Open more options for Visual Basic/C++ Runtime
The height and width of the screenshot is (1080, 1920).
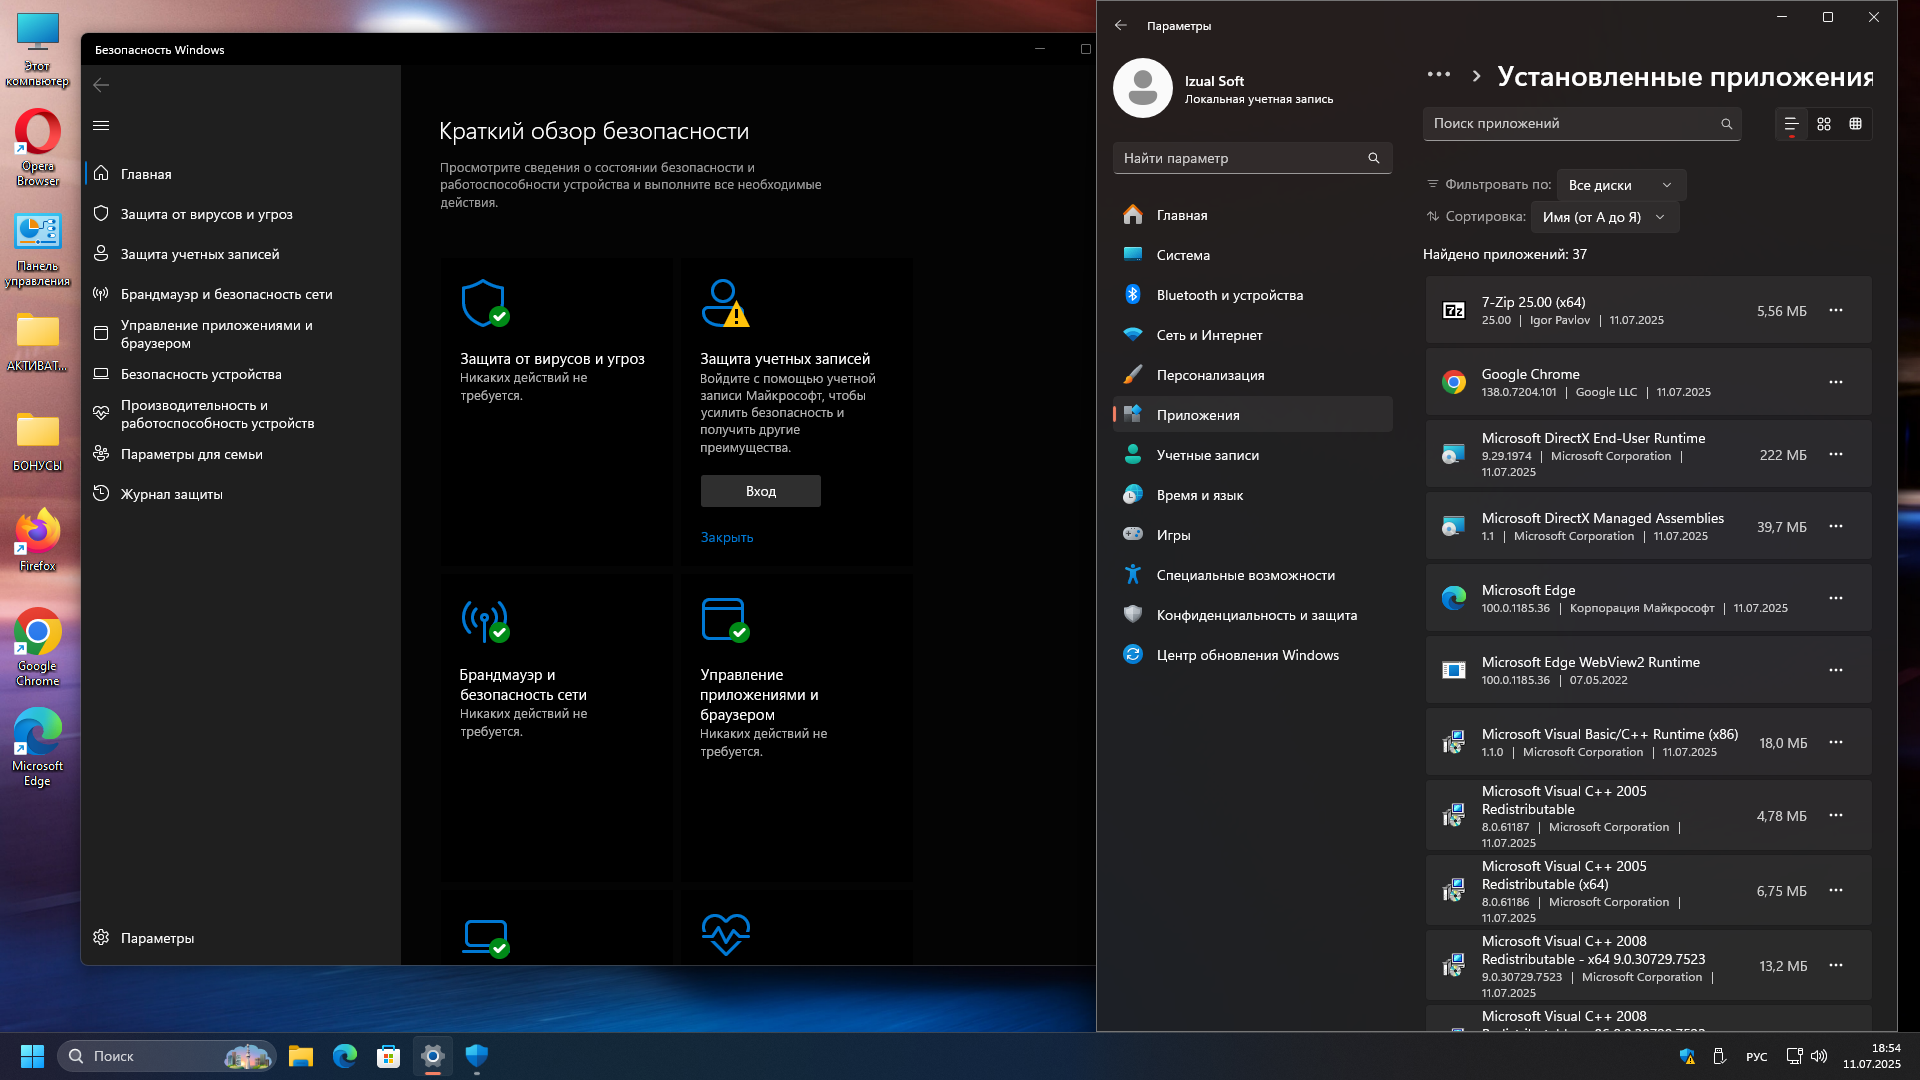(x=1836, y=742)
